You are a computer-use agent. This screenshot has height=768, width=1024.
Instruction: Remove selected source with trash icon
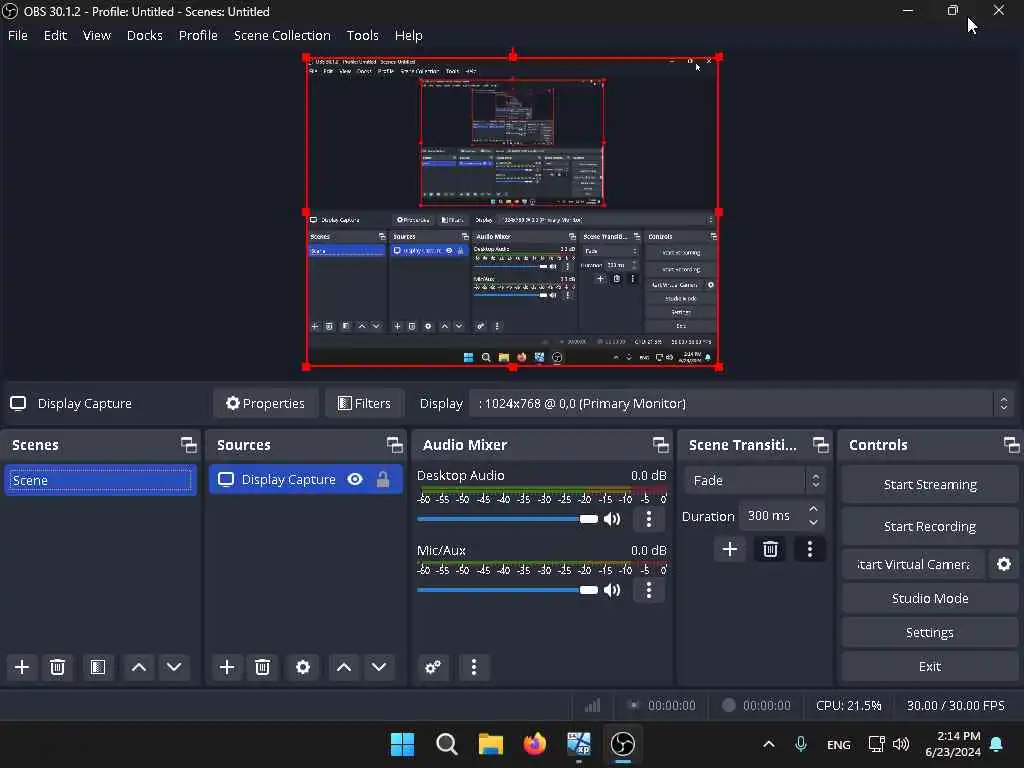pyautogui.click(x=263, y=667)
